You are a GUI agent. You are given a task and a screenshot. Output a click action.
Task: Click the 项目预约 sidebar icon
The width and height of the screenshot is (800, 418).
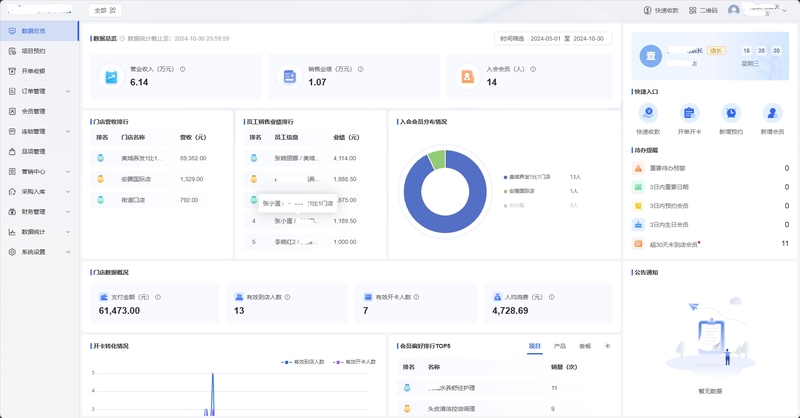point(12,51)
